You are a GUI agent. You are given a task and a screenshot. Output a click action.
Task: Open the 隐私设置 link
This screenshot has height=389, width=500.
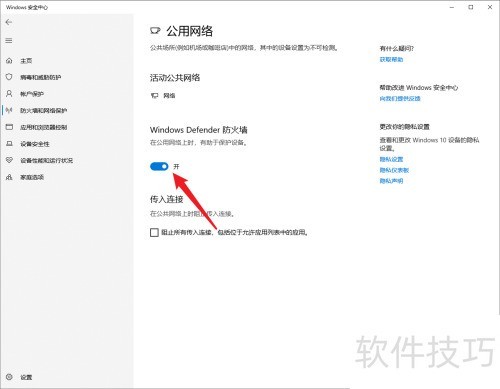[391, 159]
